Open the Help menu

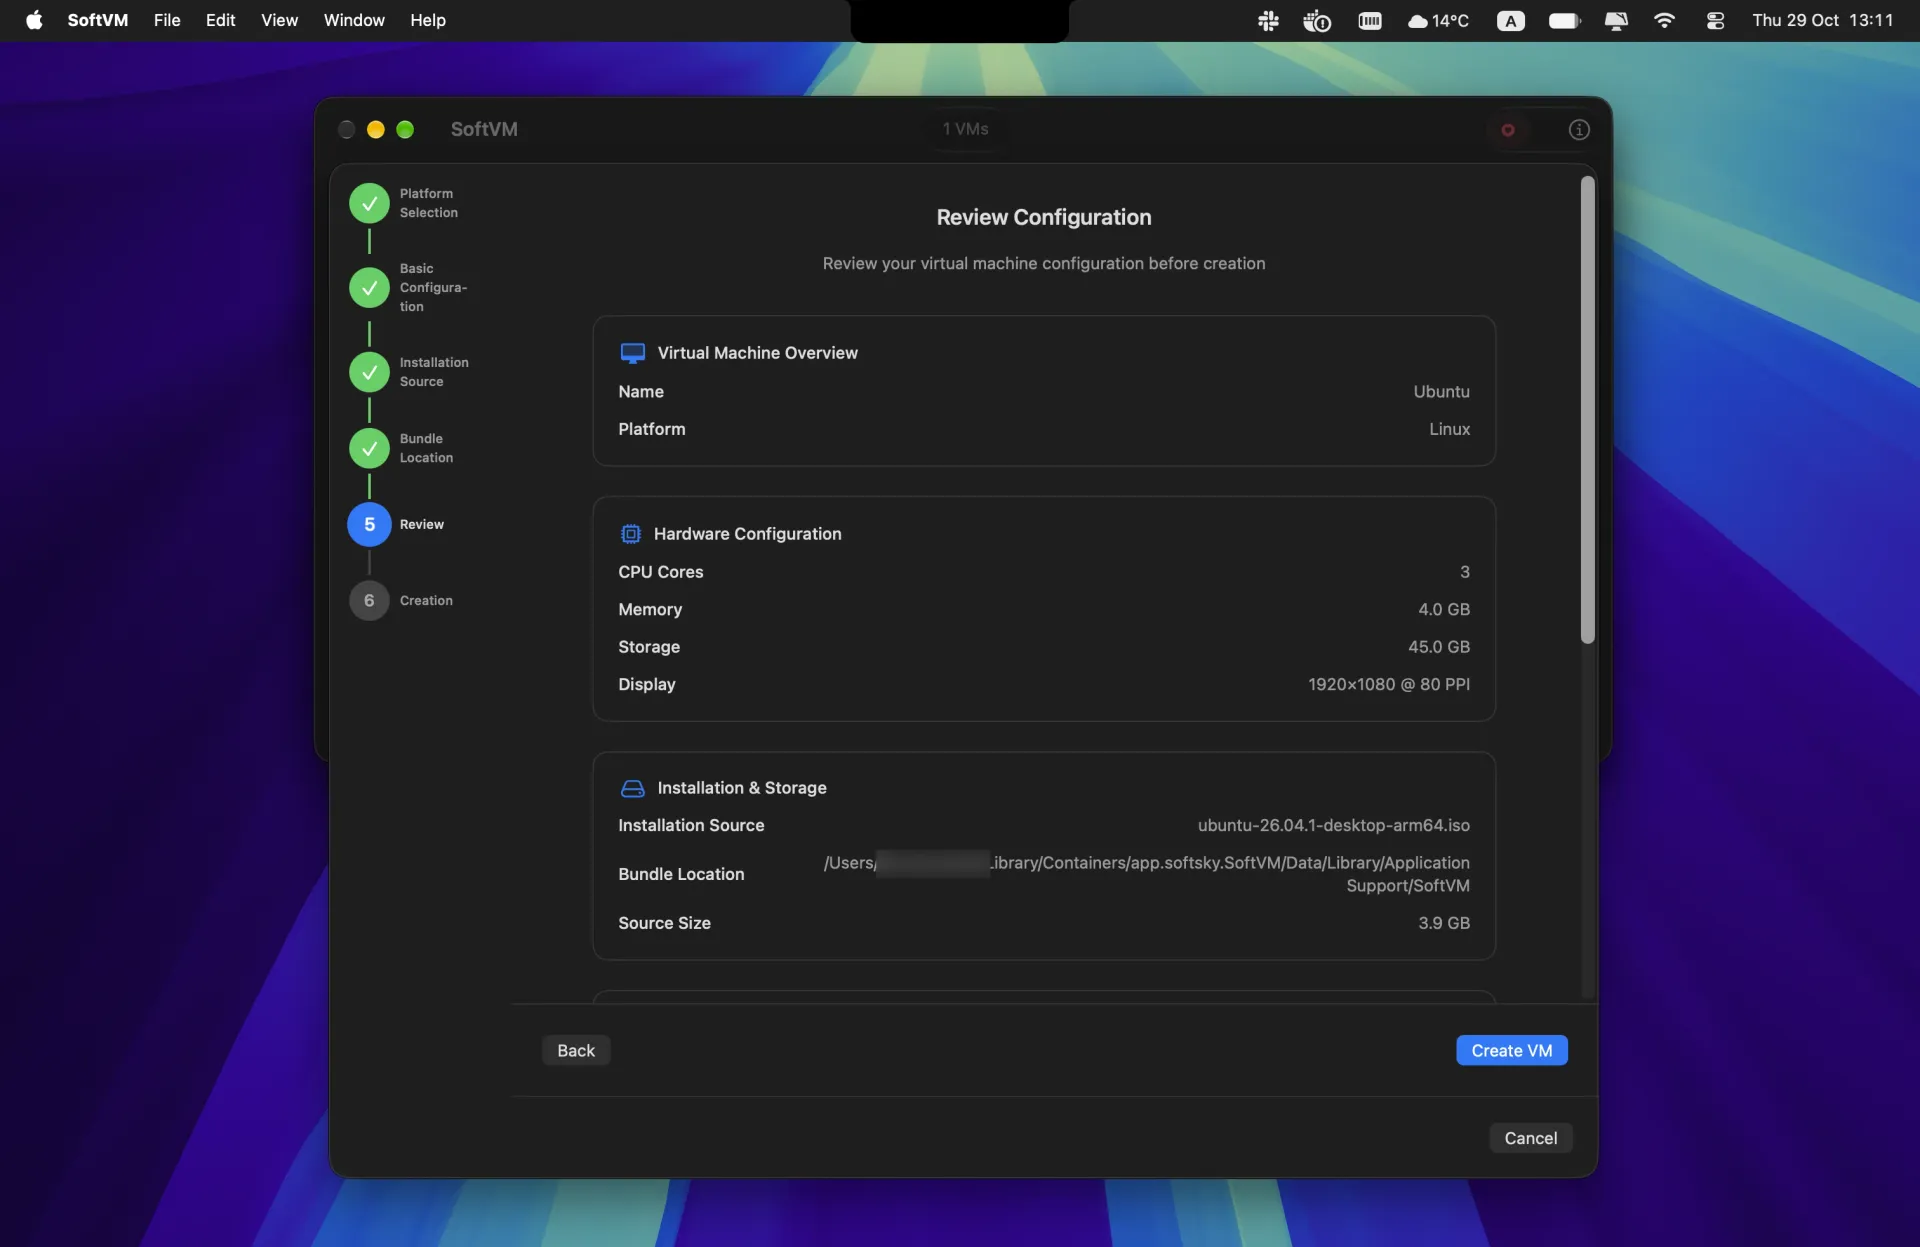(427, 20)
